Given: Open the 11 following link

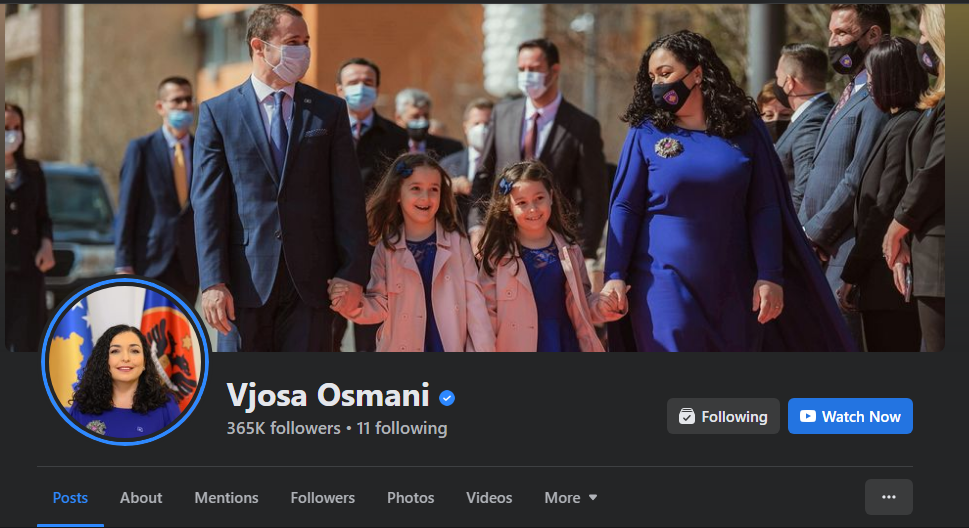Looking at the screenshot, I should click(402, 428).
